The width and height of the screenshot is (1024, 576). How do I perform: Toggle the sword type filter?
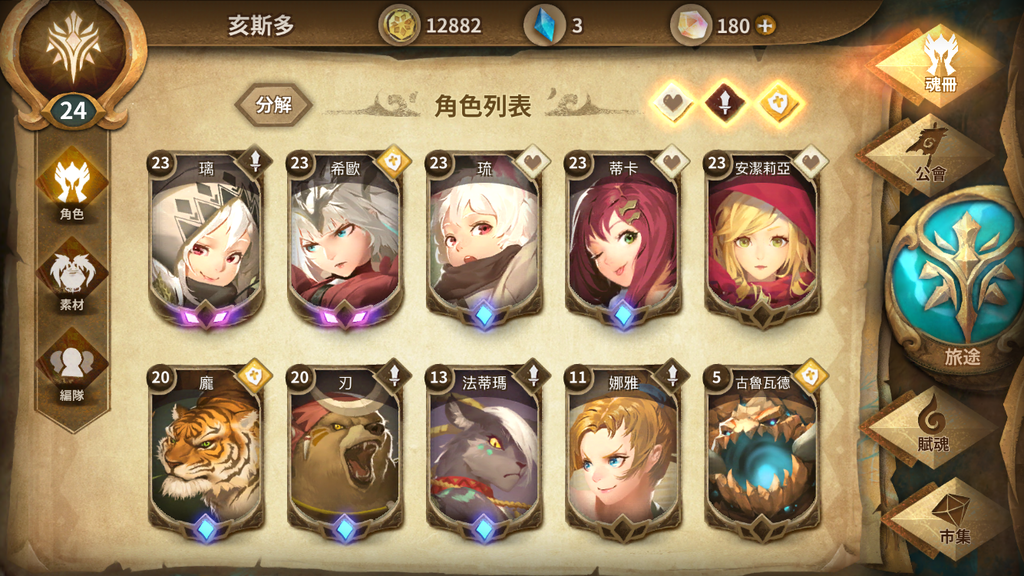(x=725, y=103)
